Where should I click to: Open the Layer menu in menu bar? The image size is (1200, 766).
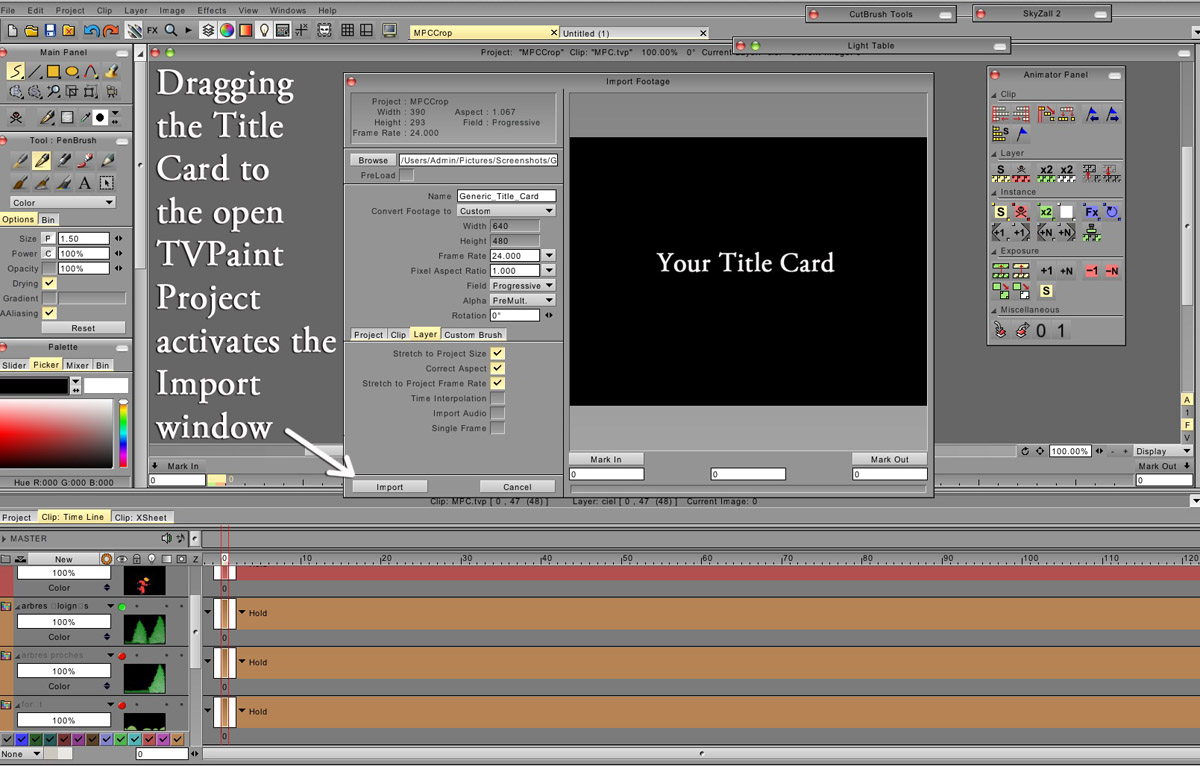point(136,10)
